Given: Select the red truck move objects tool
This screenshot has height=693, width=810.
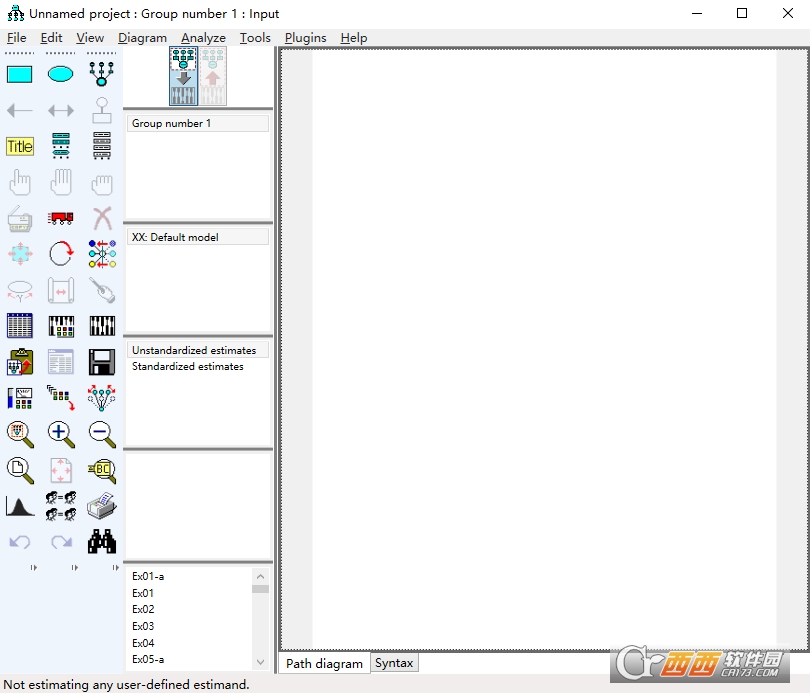Looking at the screenshot, I should pos(60,218).
